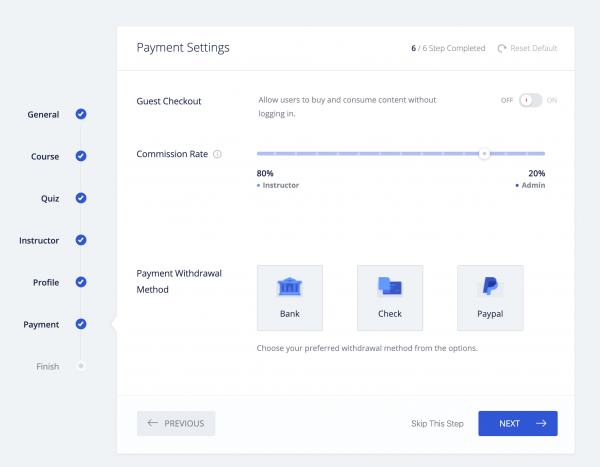The height and width of the screenshot is (467, 600).
Task: Open the Course settings step
Action: 44,157
